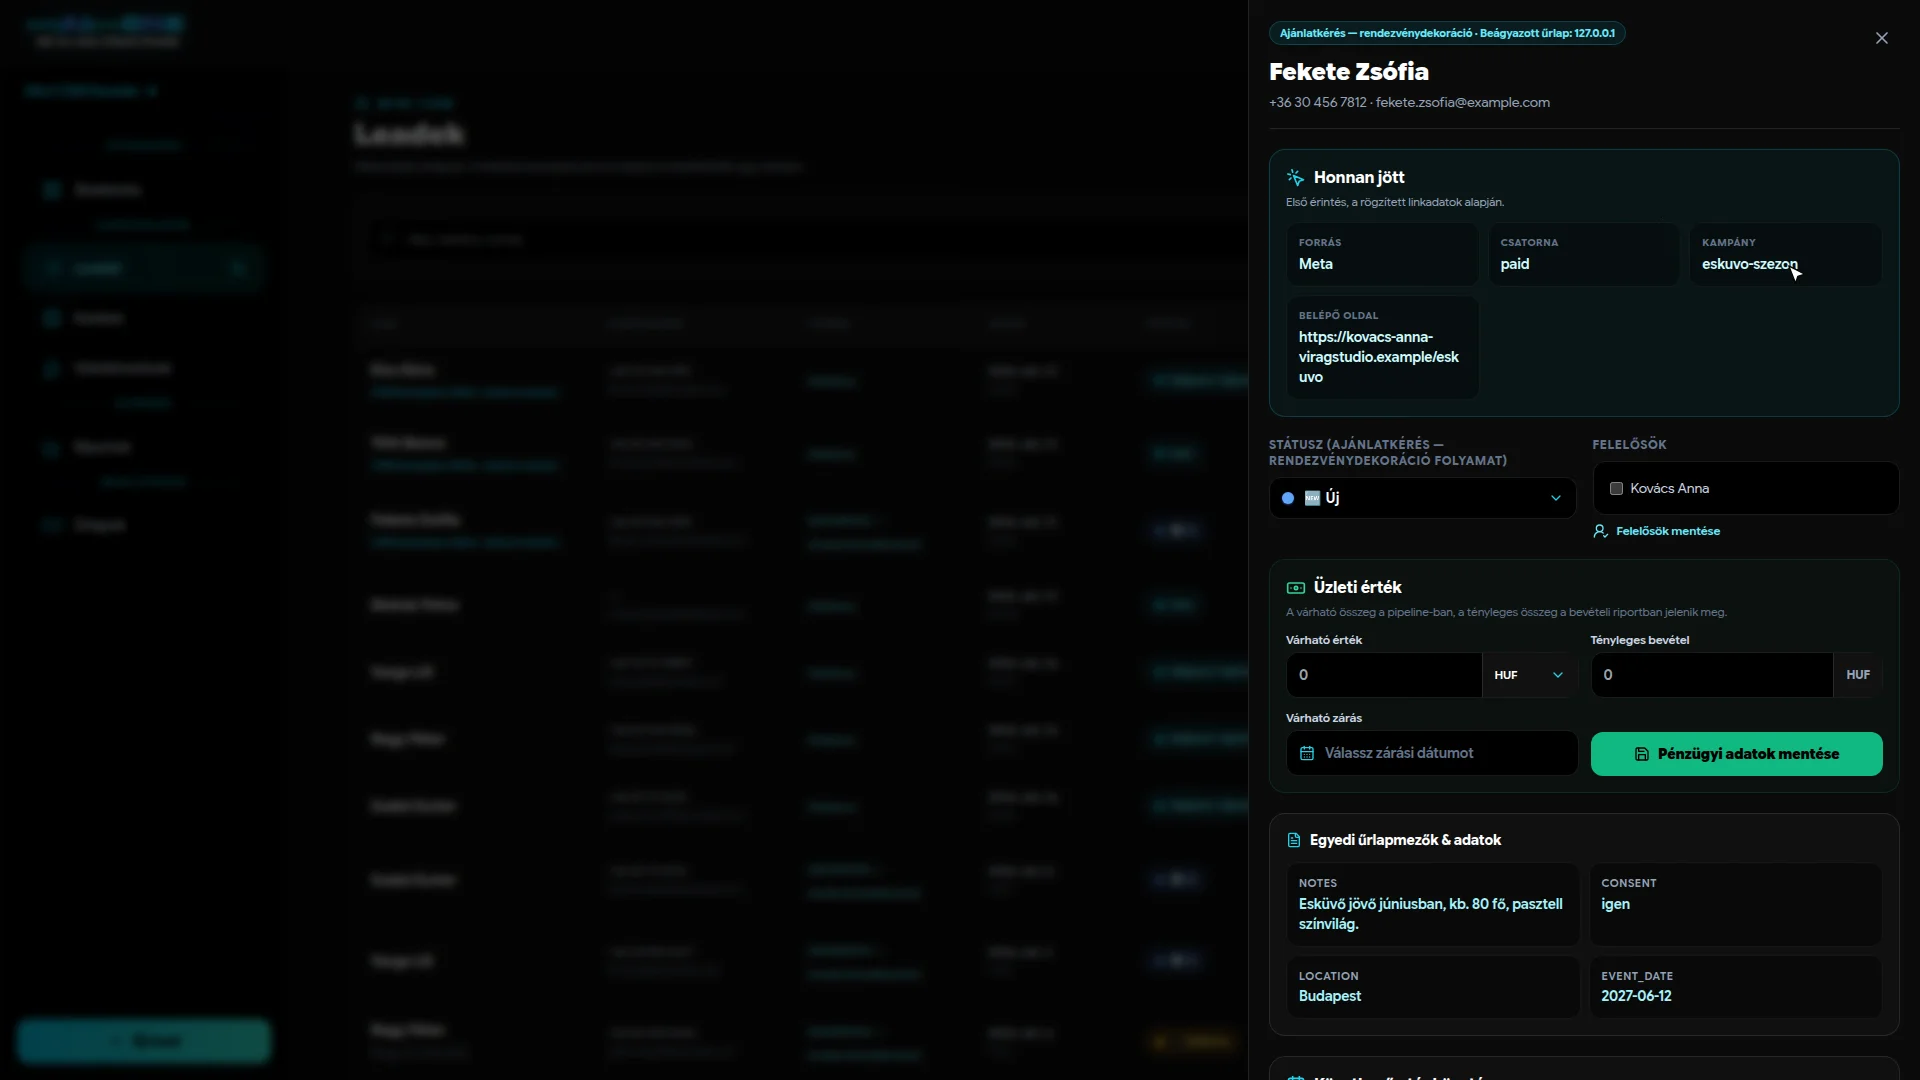Click the LOCATION value Budapest
Image resolution: width=1920 pixels, height=1080 pixels.
(x=1330, y=996)
